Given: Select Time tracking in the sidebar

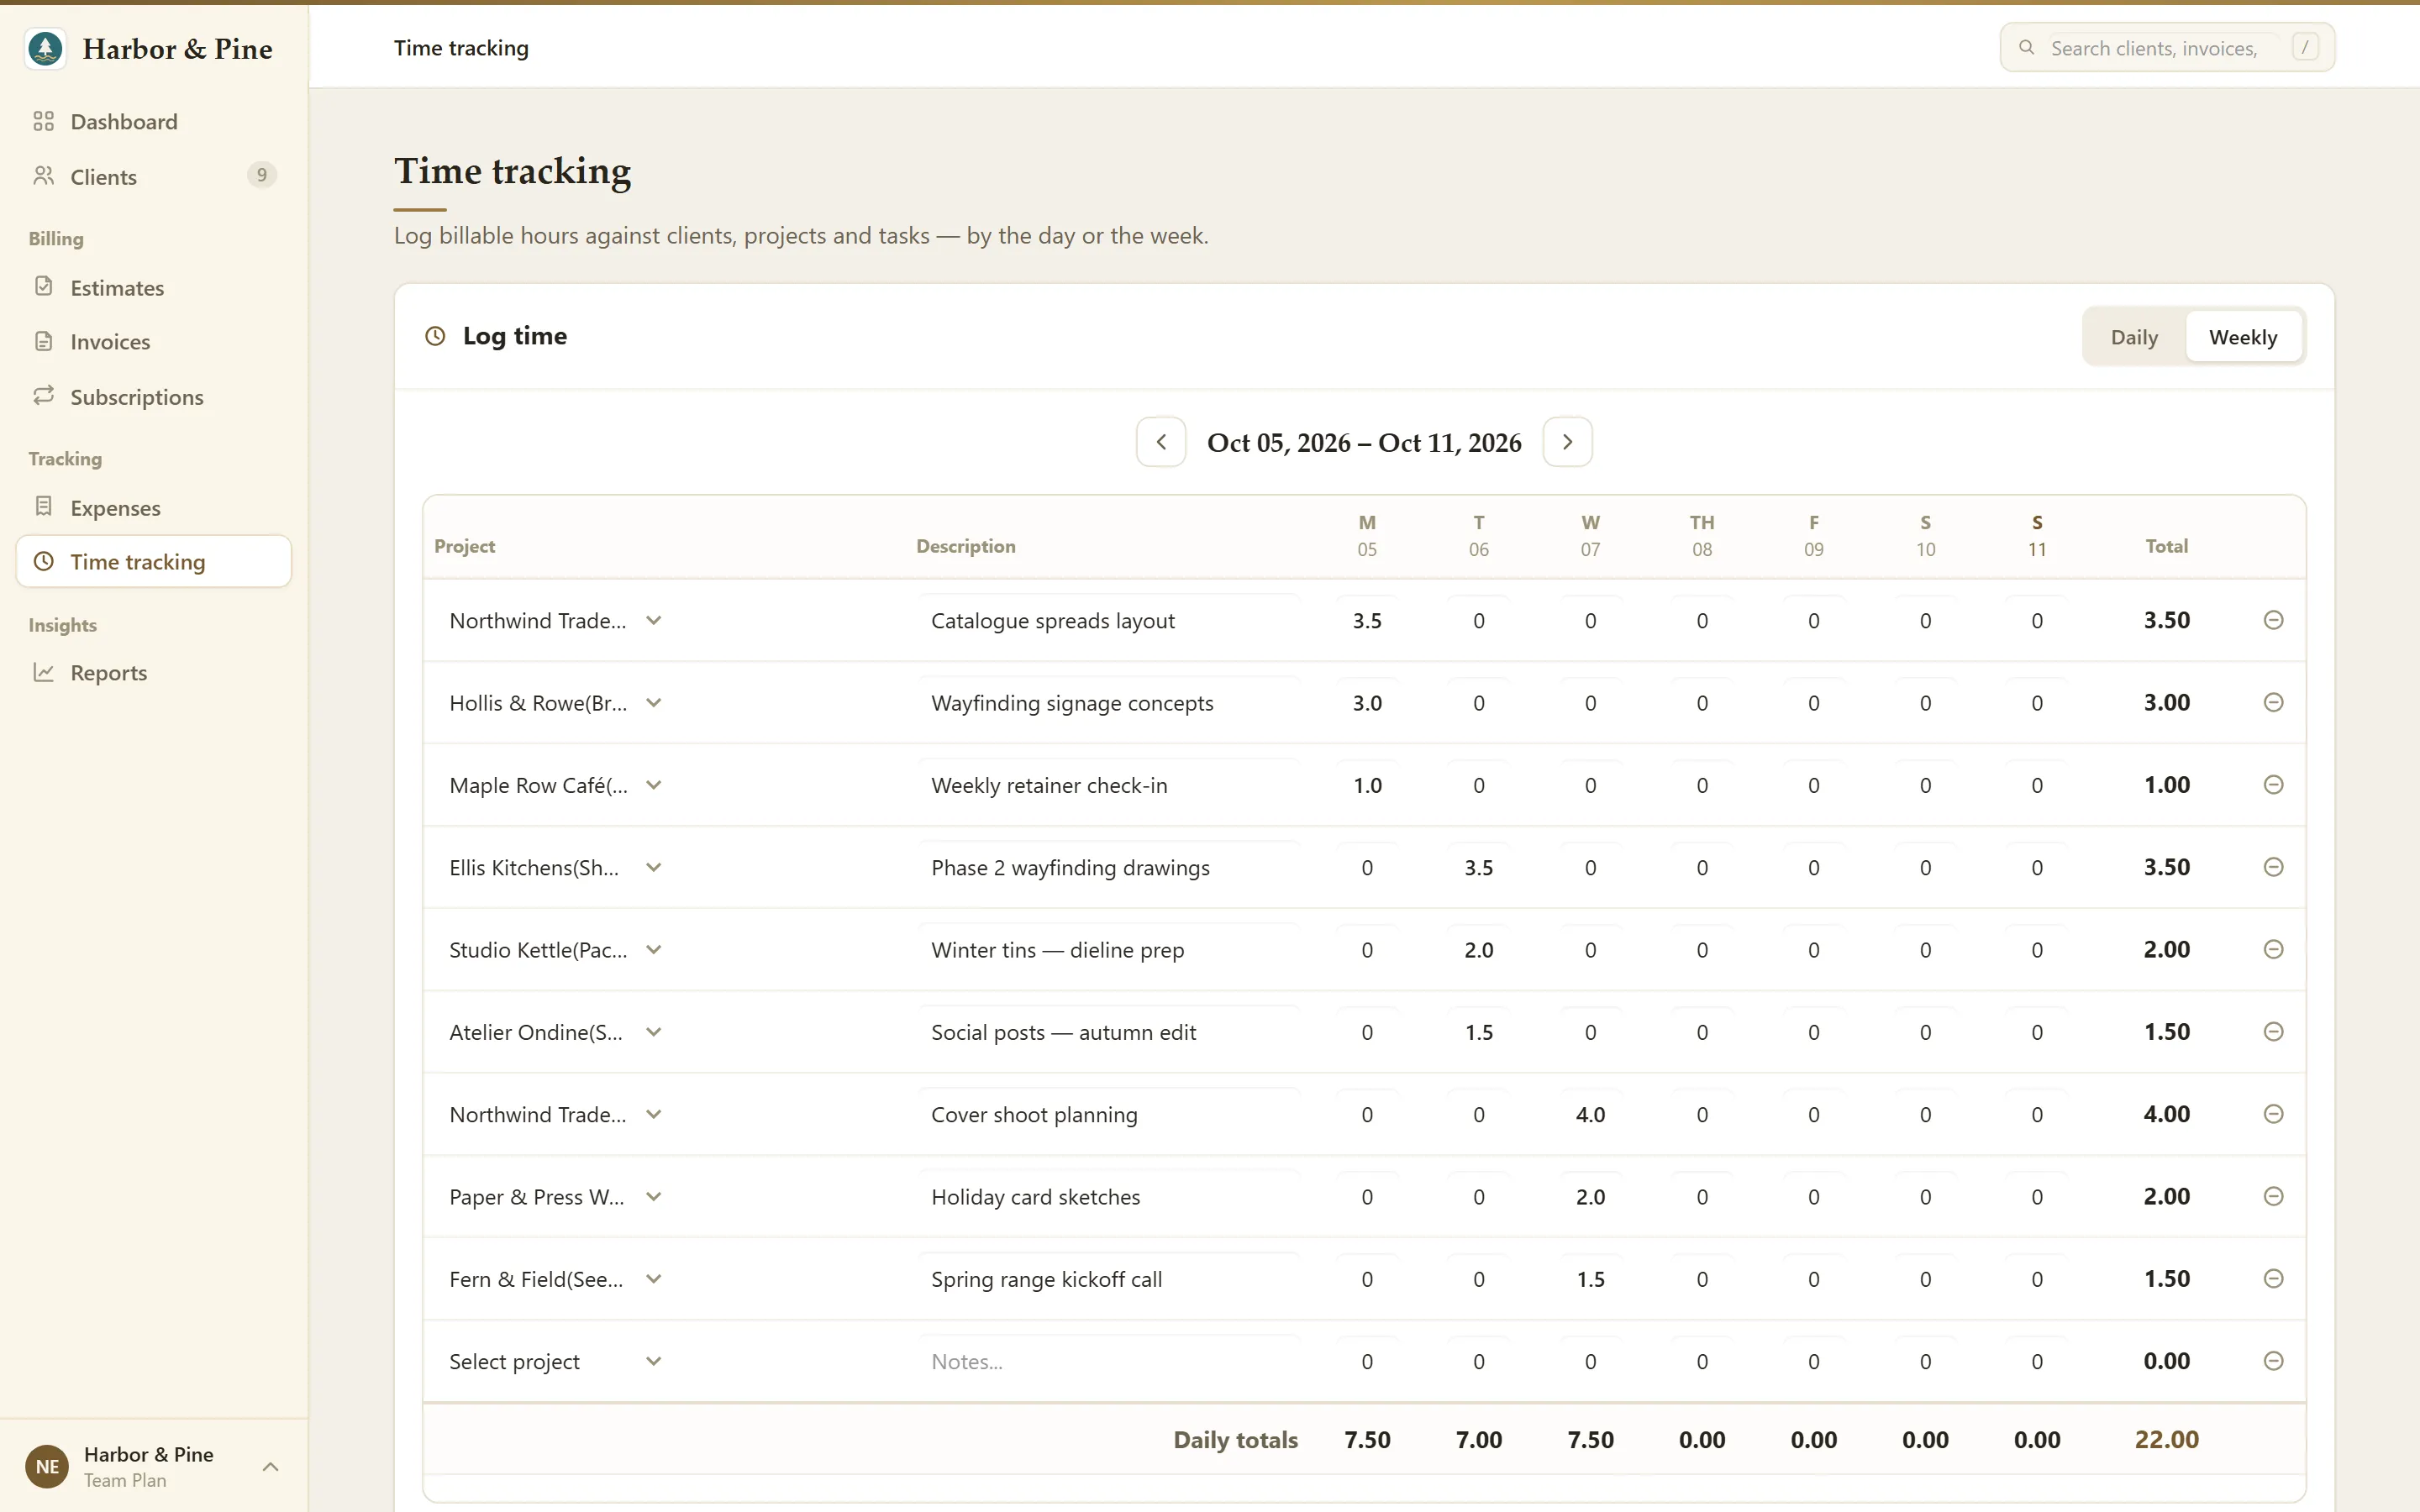Looking at the screenshot, I should point(154,561).
